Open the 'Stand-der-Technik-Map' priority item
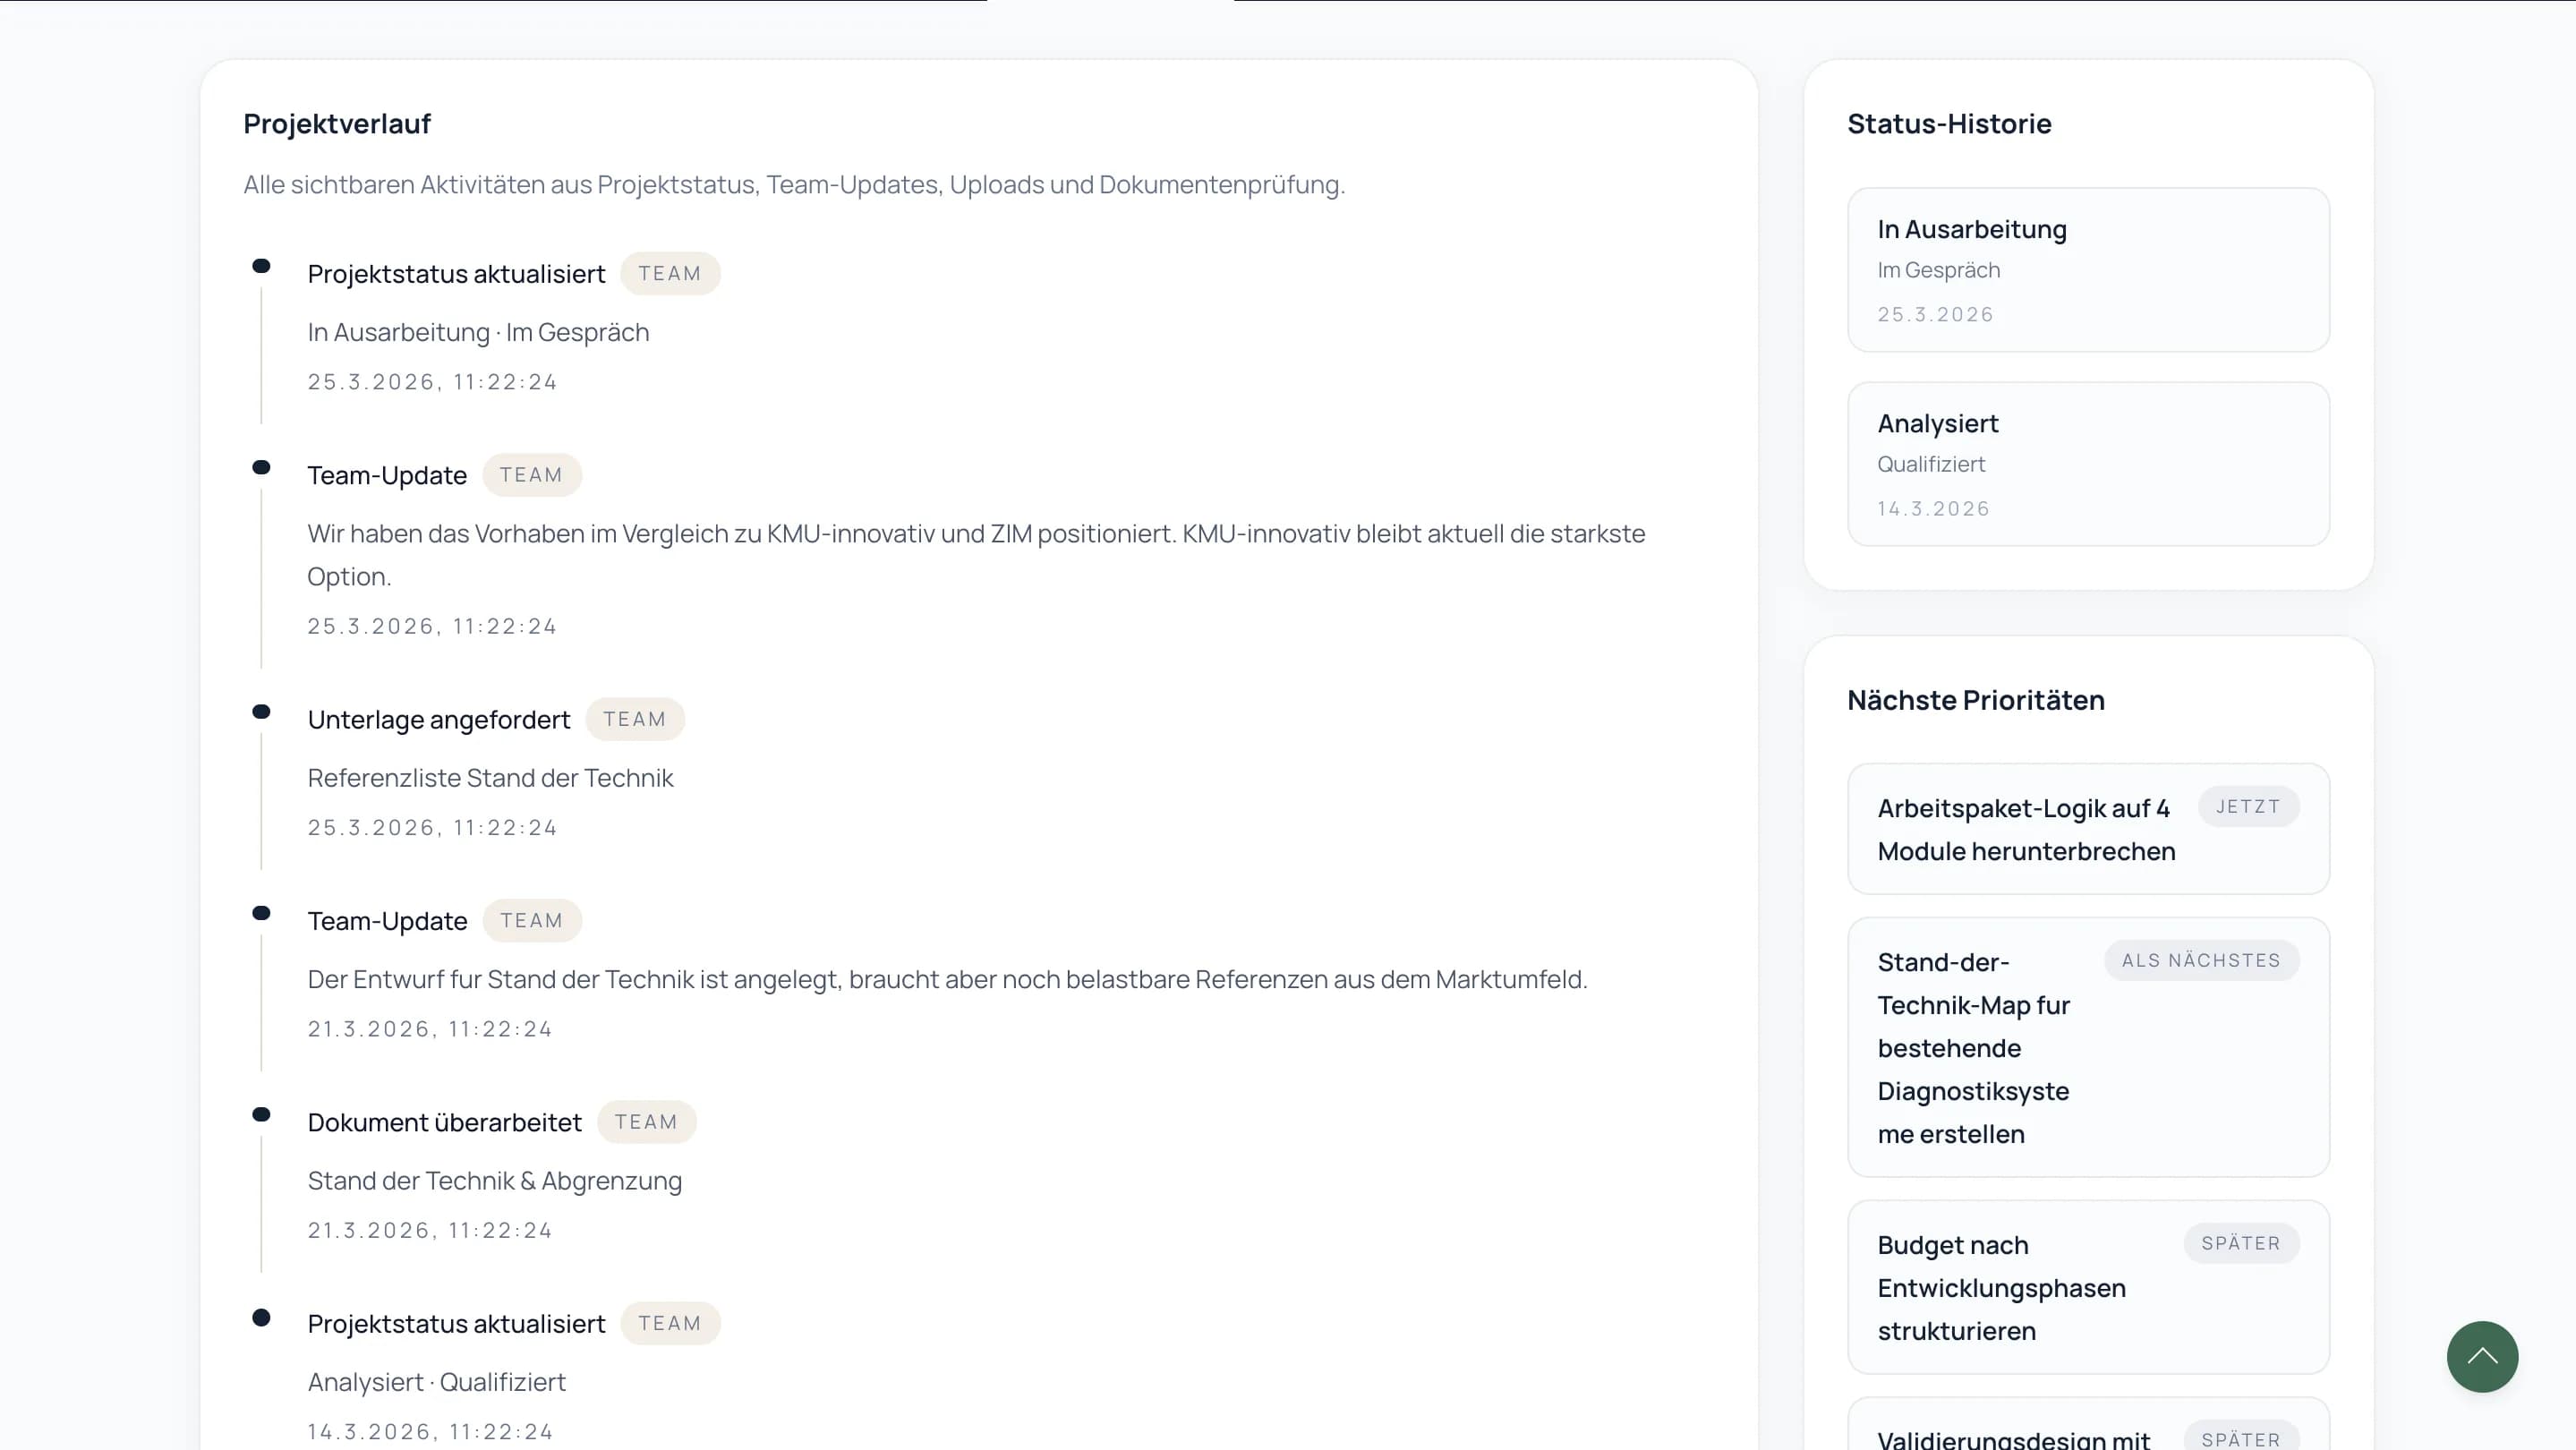 point(1974,1048)
